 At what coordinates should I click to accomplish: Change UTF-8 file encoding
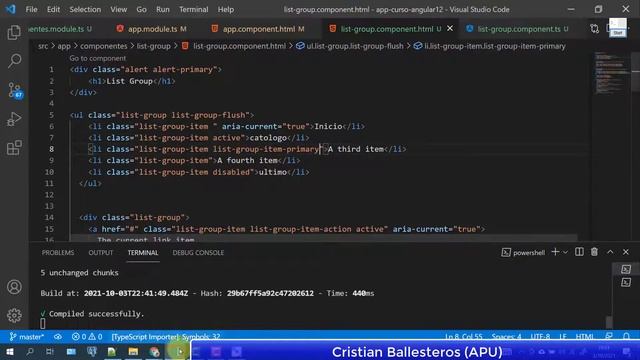point(540,337)
